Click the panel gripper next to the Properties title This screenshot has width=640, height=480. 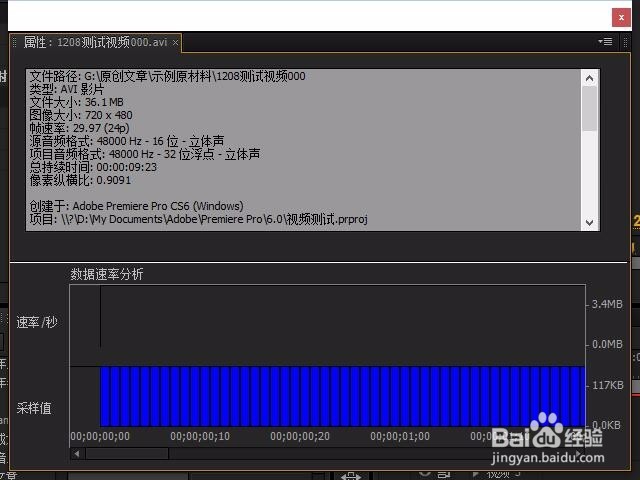[x=15, y=42]
